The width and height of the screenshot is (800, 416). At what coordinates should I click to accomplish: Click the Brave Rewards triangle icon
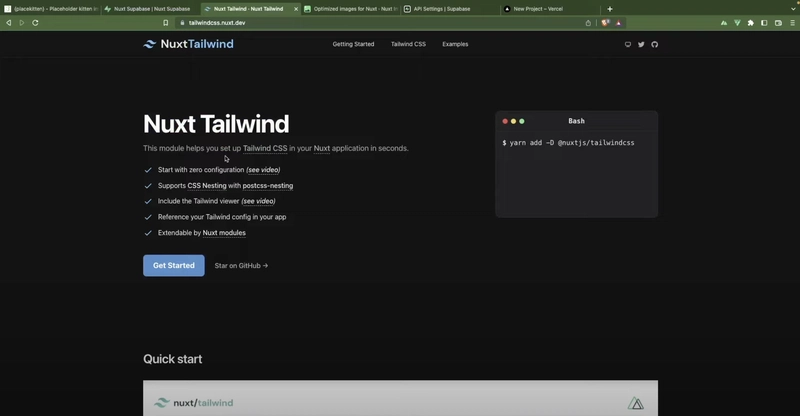pyautogui.click(x=618, y=23)
